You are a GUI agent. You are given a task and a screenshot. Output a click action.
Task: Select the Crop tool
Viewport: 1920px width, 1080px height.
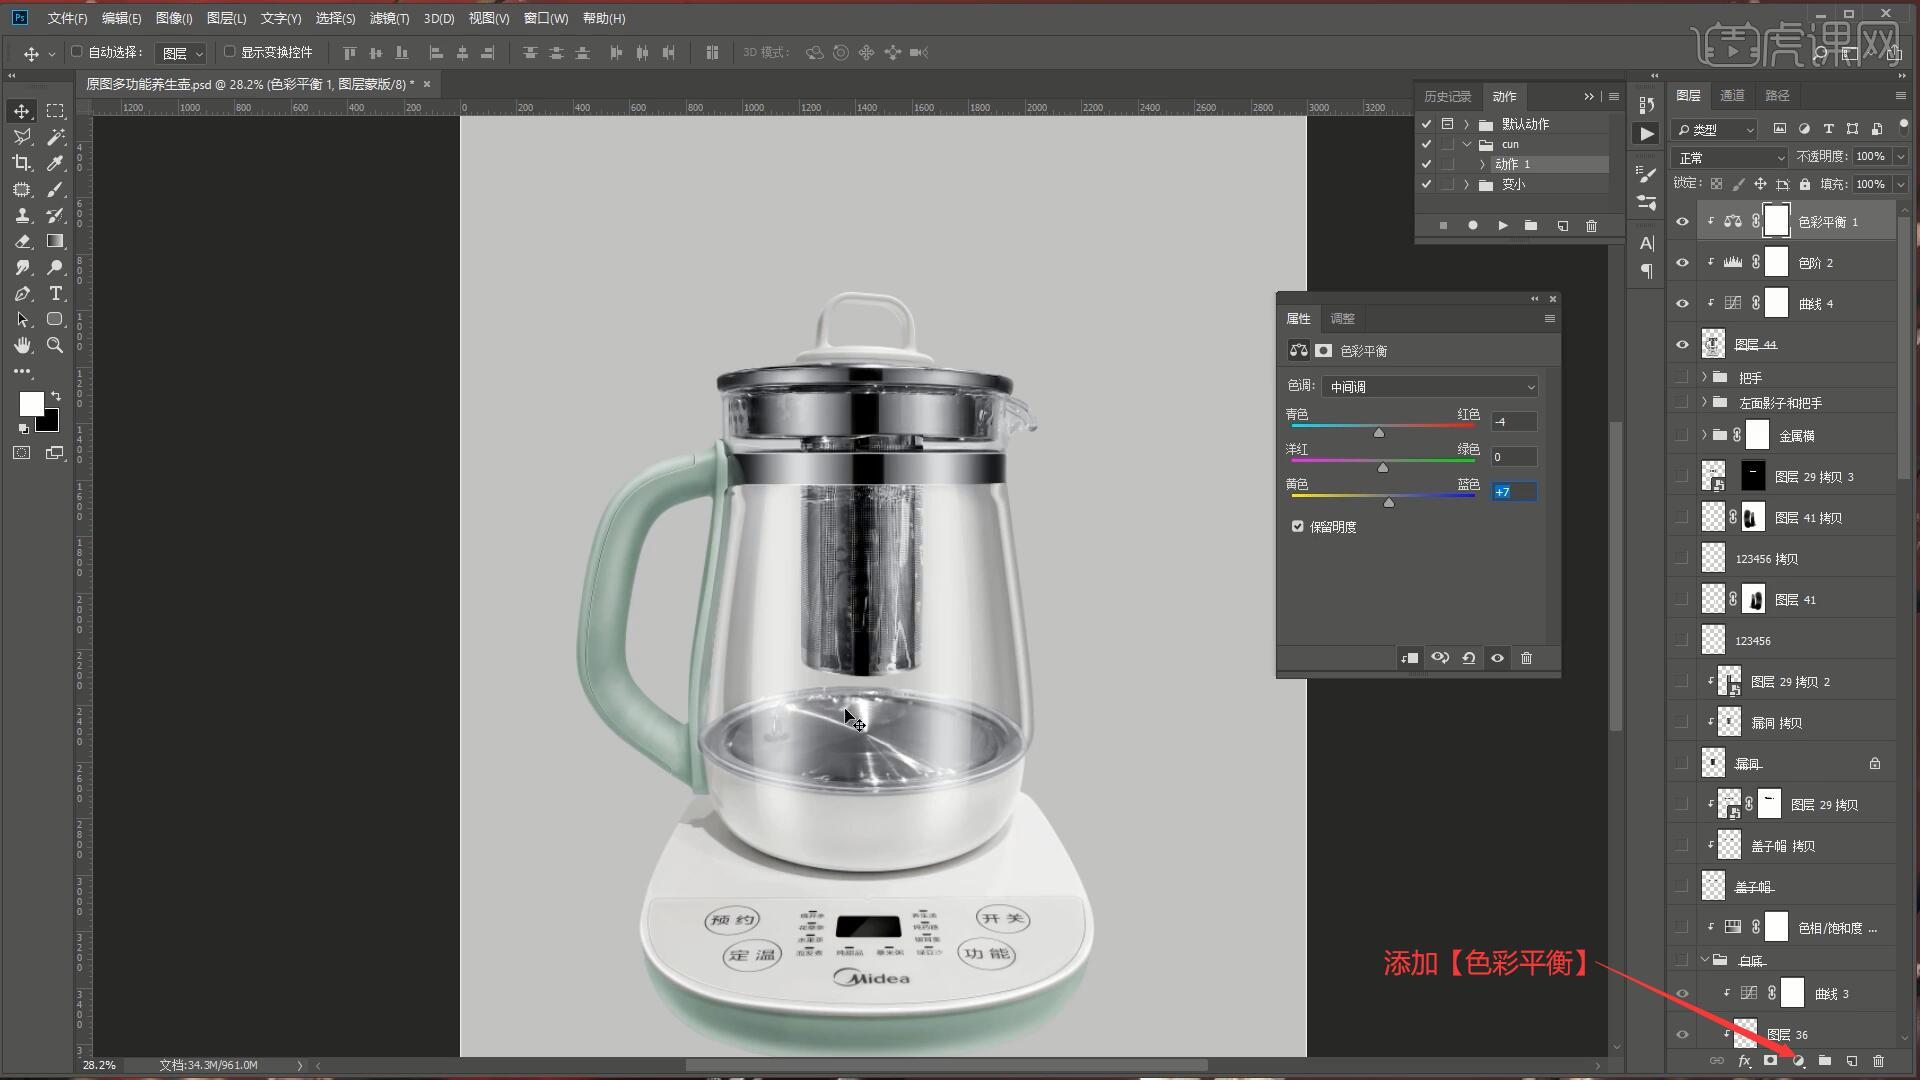point(22,163)
